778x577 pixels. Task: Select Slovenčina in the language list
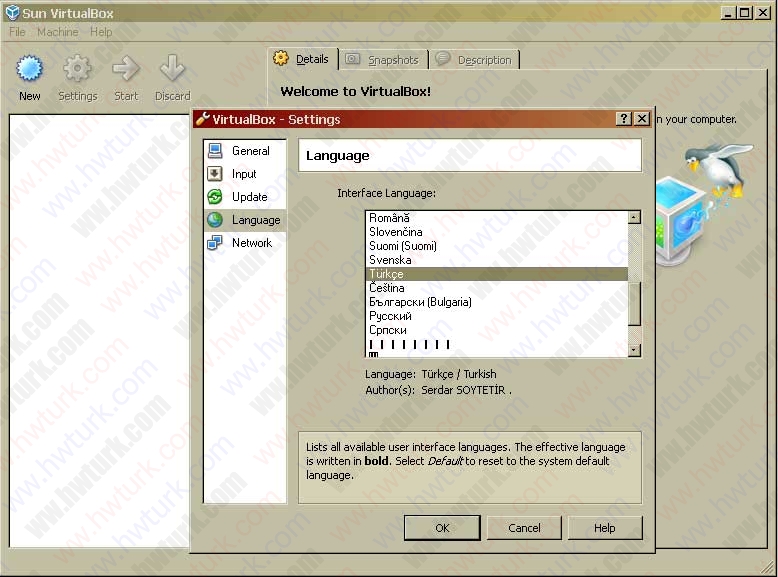pos(497,232)
